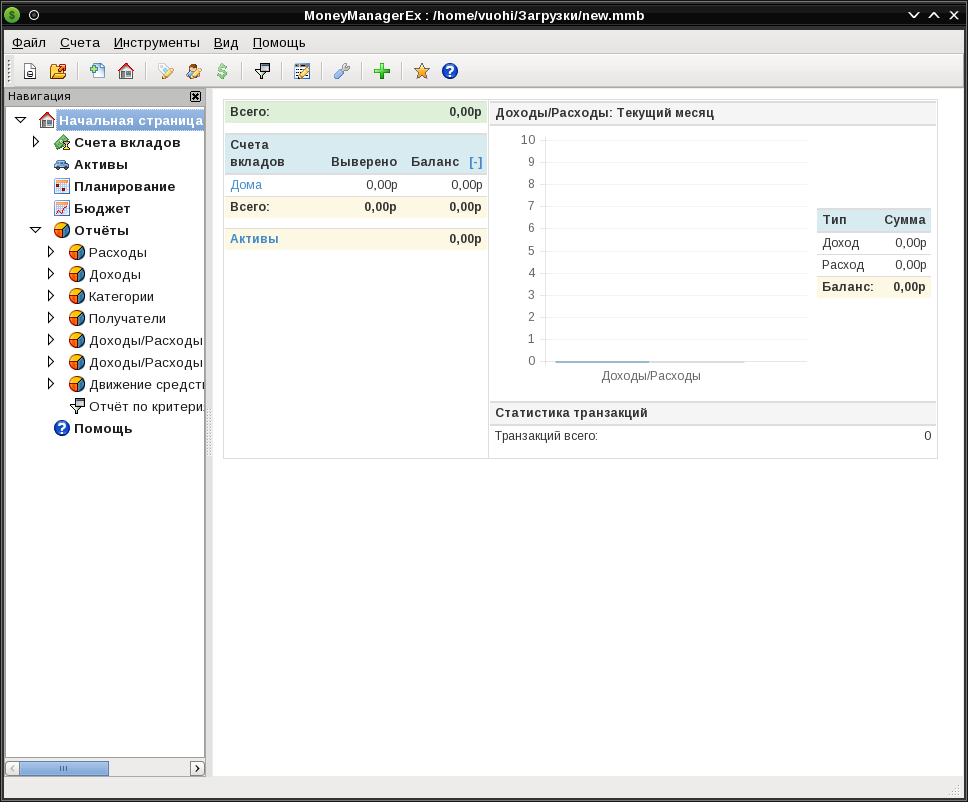
Task: Collapse the accounts table with the [-] link
Action: (476, 162)
